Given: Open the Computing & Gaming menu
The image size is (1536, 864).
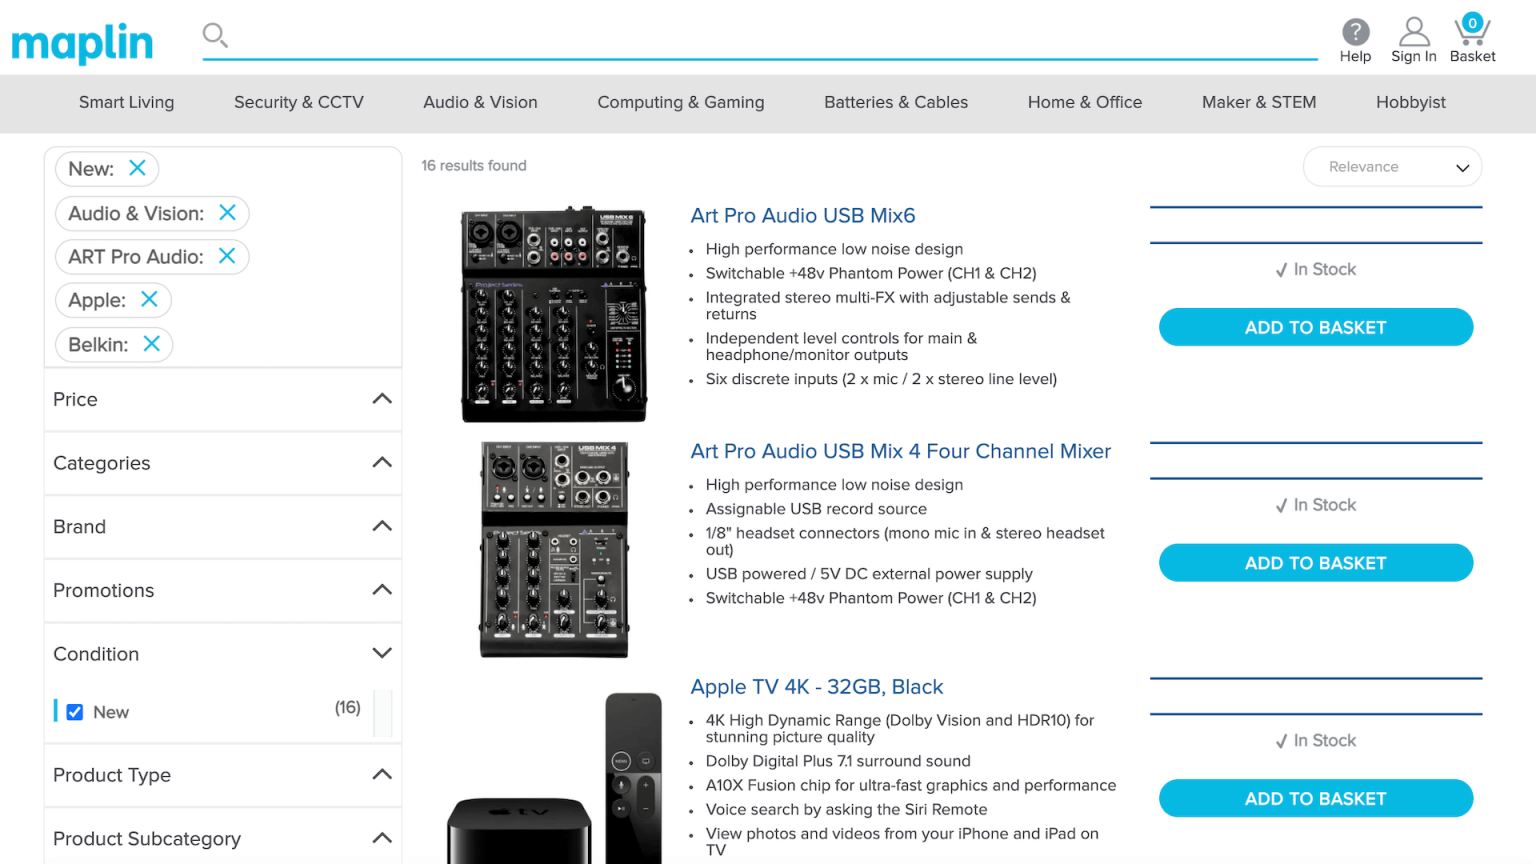Looking at the screenshot, I should point(680,102).
